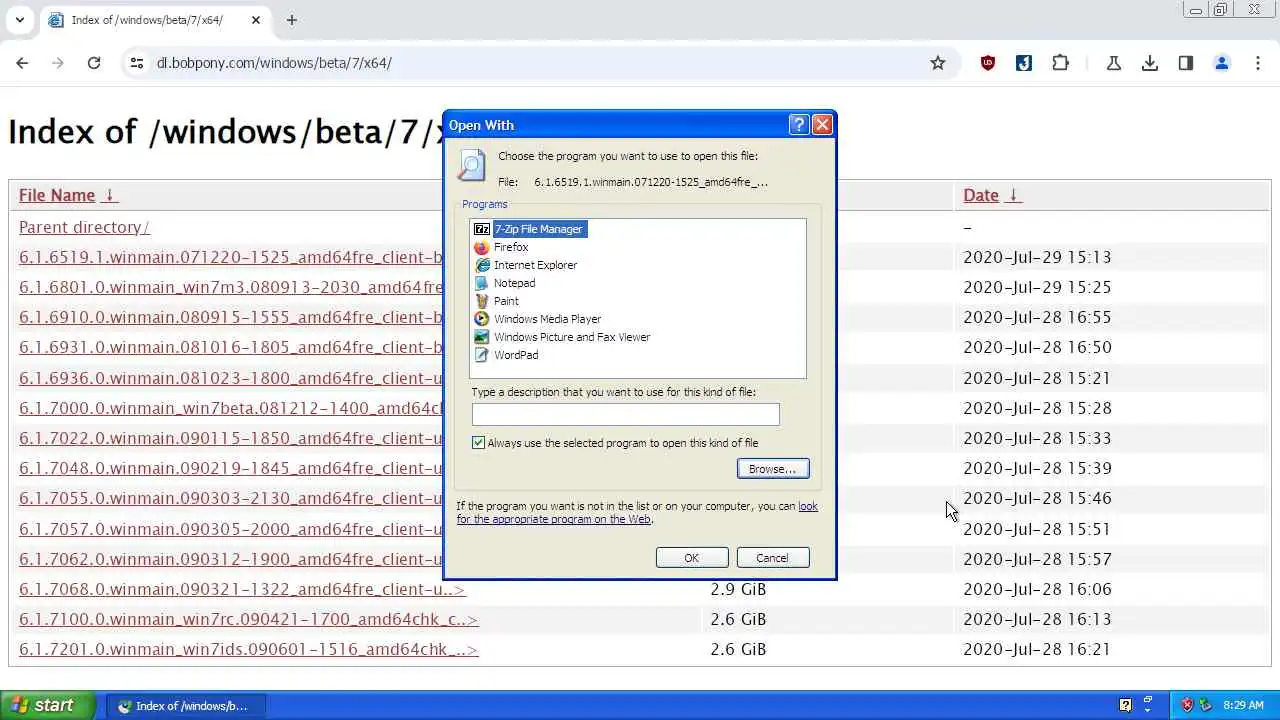Click the 2.9 GiB size cell
The width and height of the screenshot is (1280, 720).
click(x=738, y=589)
